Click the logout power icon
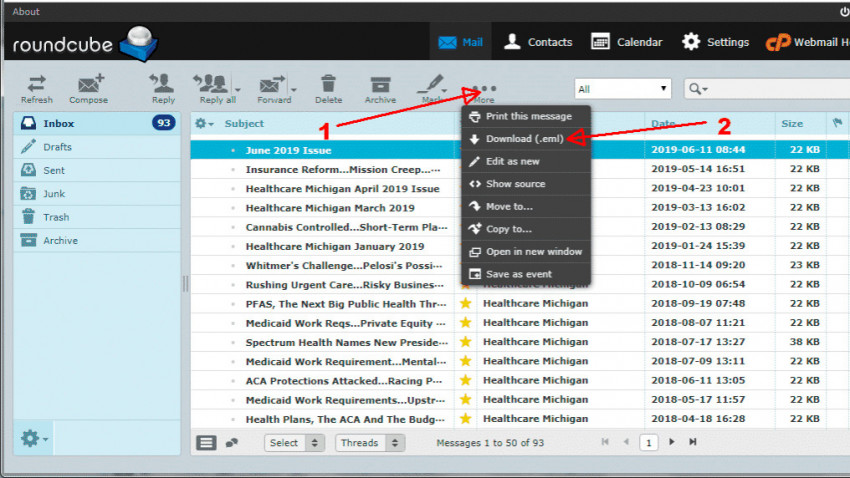 coord(844,11)
